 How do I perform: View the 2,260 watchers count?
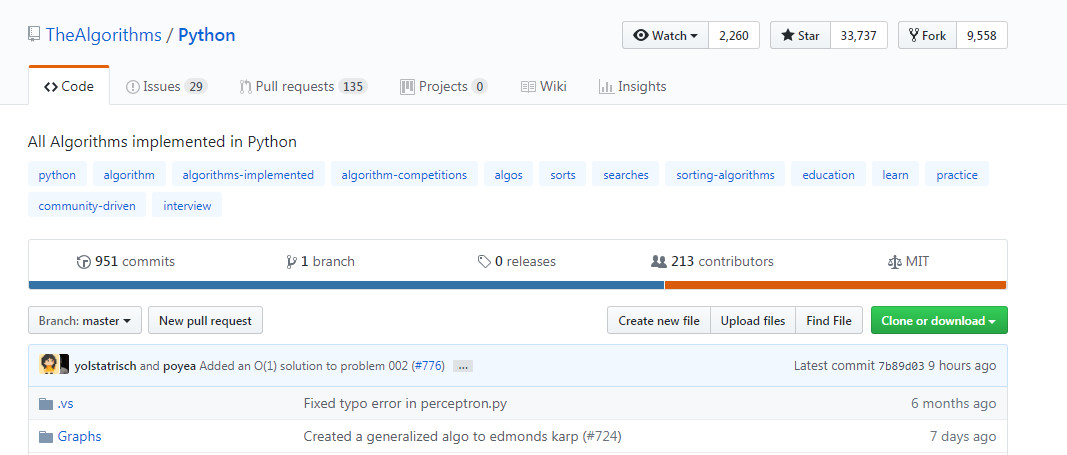tap(734, 35)
